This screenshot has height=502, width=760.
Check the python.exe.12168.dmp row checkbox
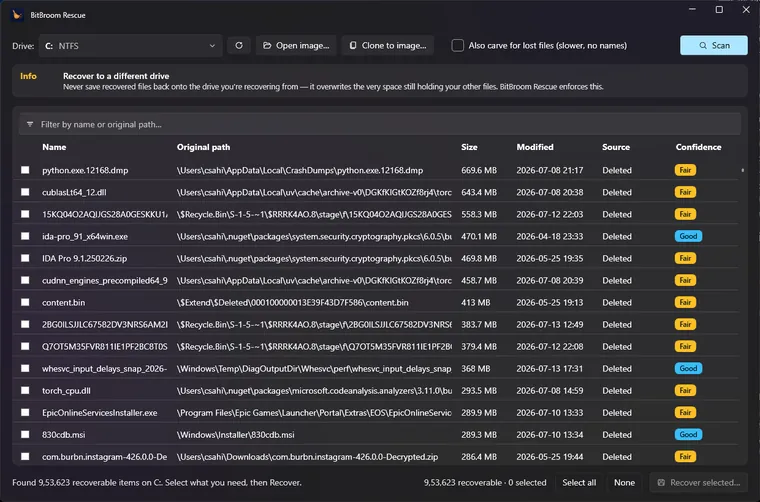pos(25,170)
